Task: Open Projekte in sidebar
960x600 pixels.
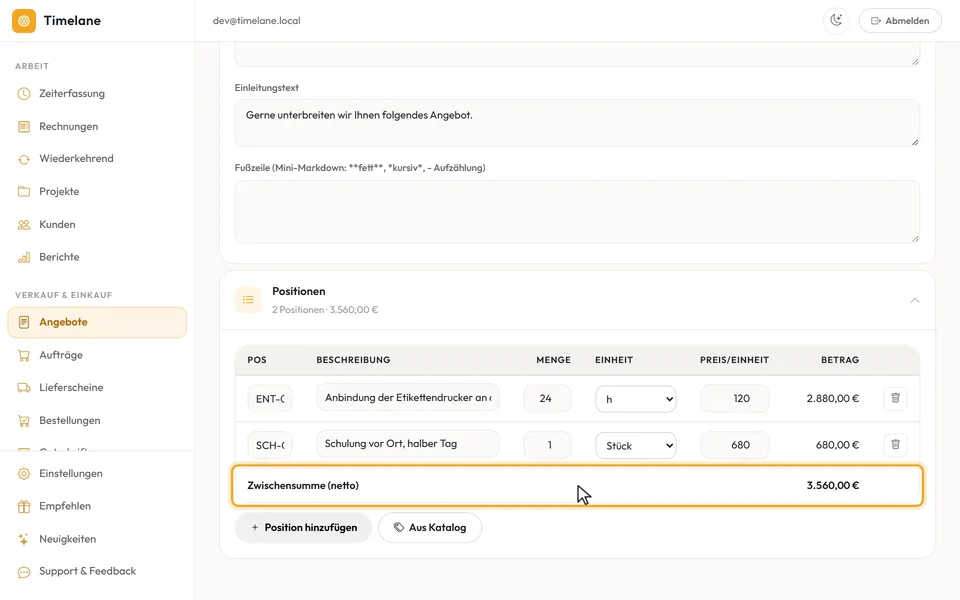Action: tap(97, 192)
